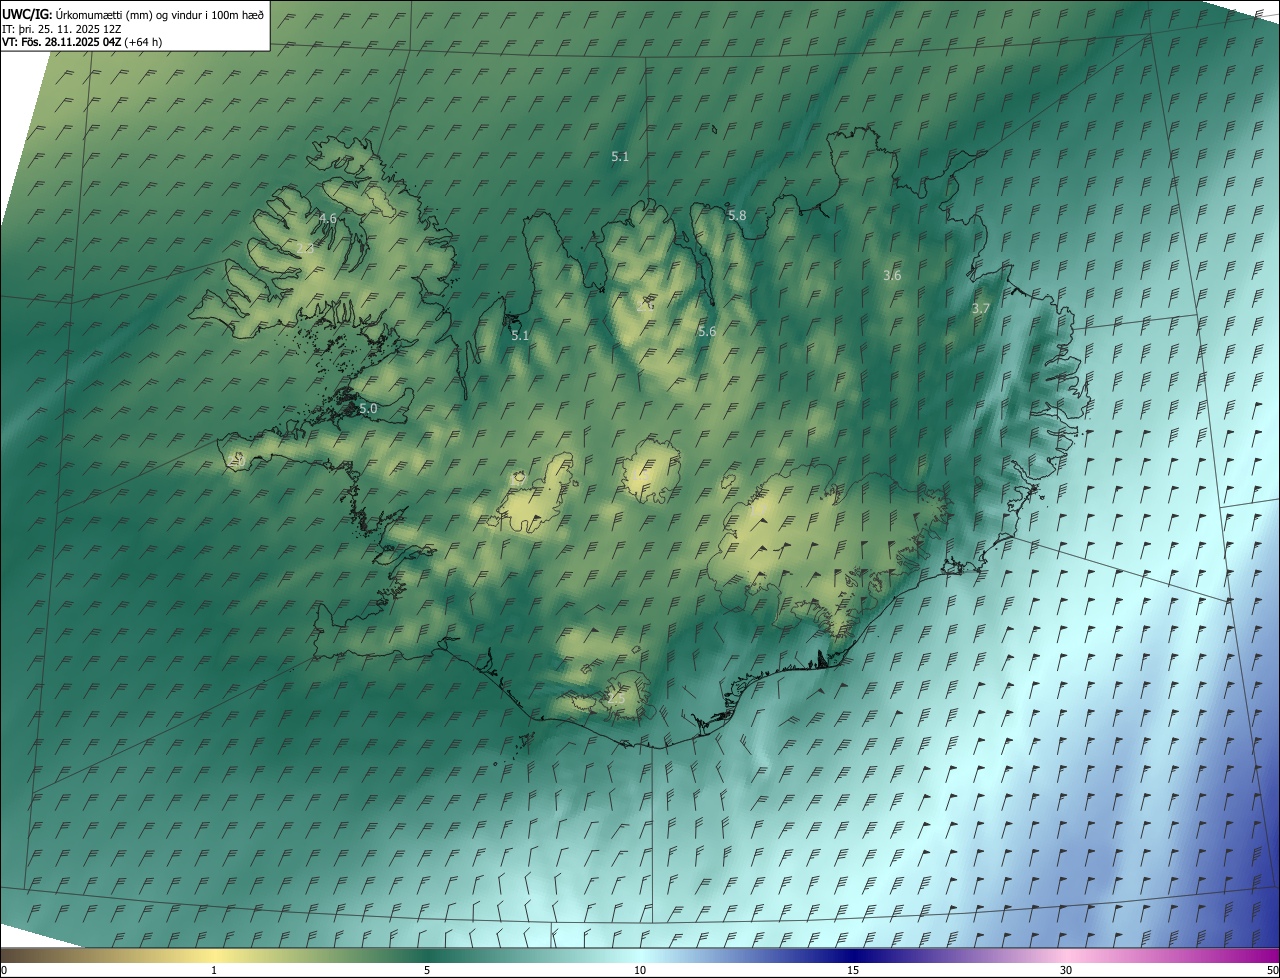Click the colorbar tick label "50"
Screen dimensions: 1280x978
[1272, 971]
